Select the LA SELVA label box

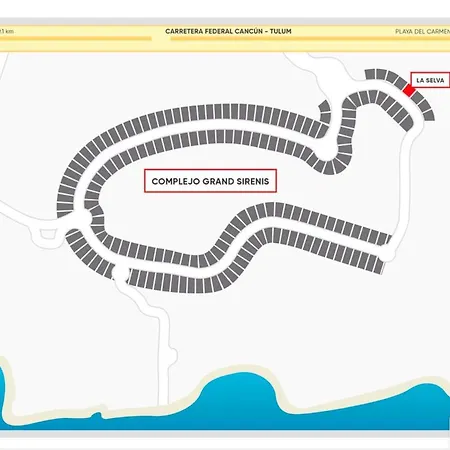tap(430, 80)
